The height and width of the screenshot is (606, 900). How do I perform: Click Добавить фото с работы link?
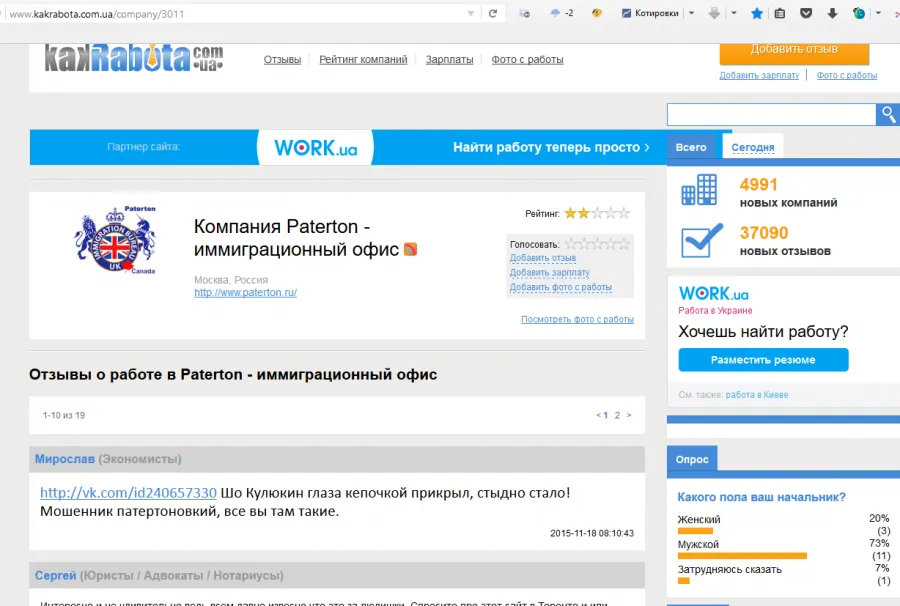click(561, 287)
